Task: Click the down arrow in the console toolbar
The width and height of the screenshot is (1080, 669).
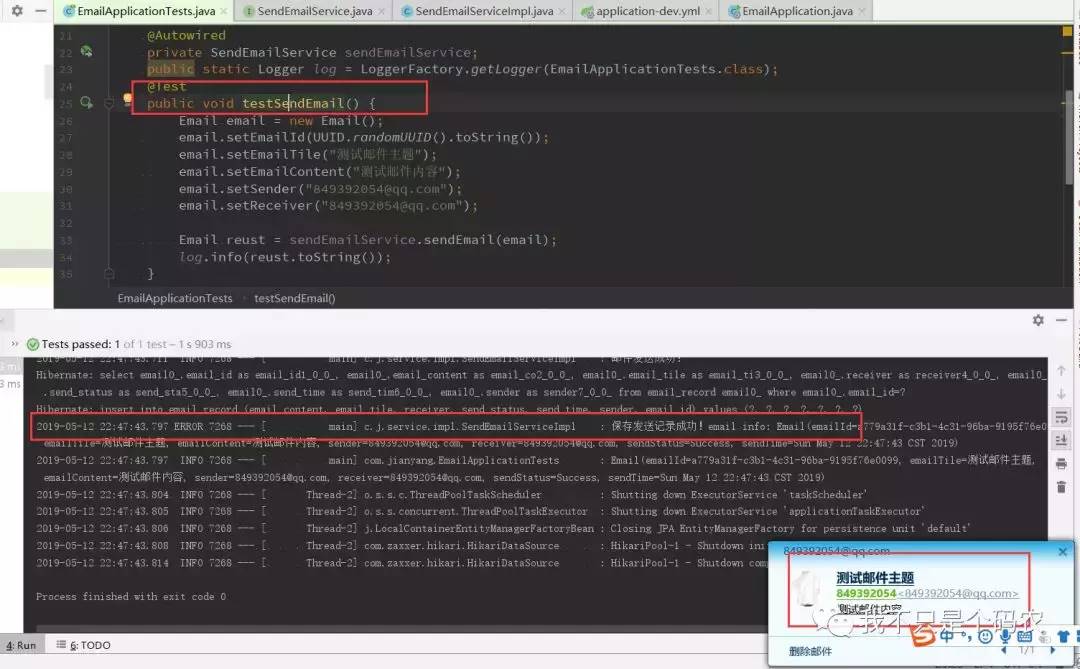Action: click(x=1061, y=394)
